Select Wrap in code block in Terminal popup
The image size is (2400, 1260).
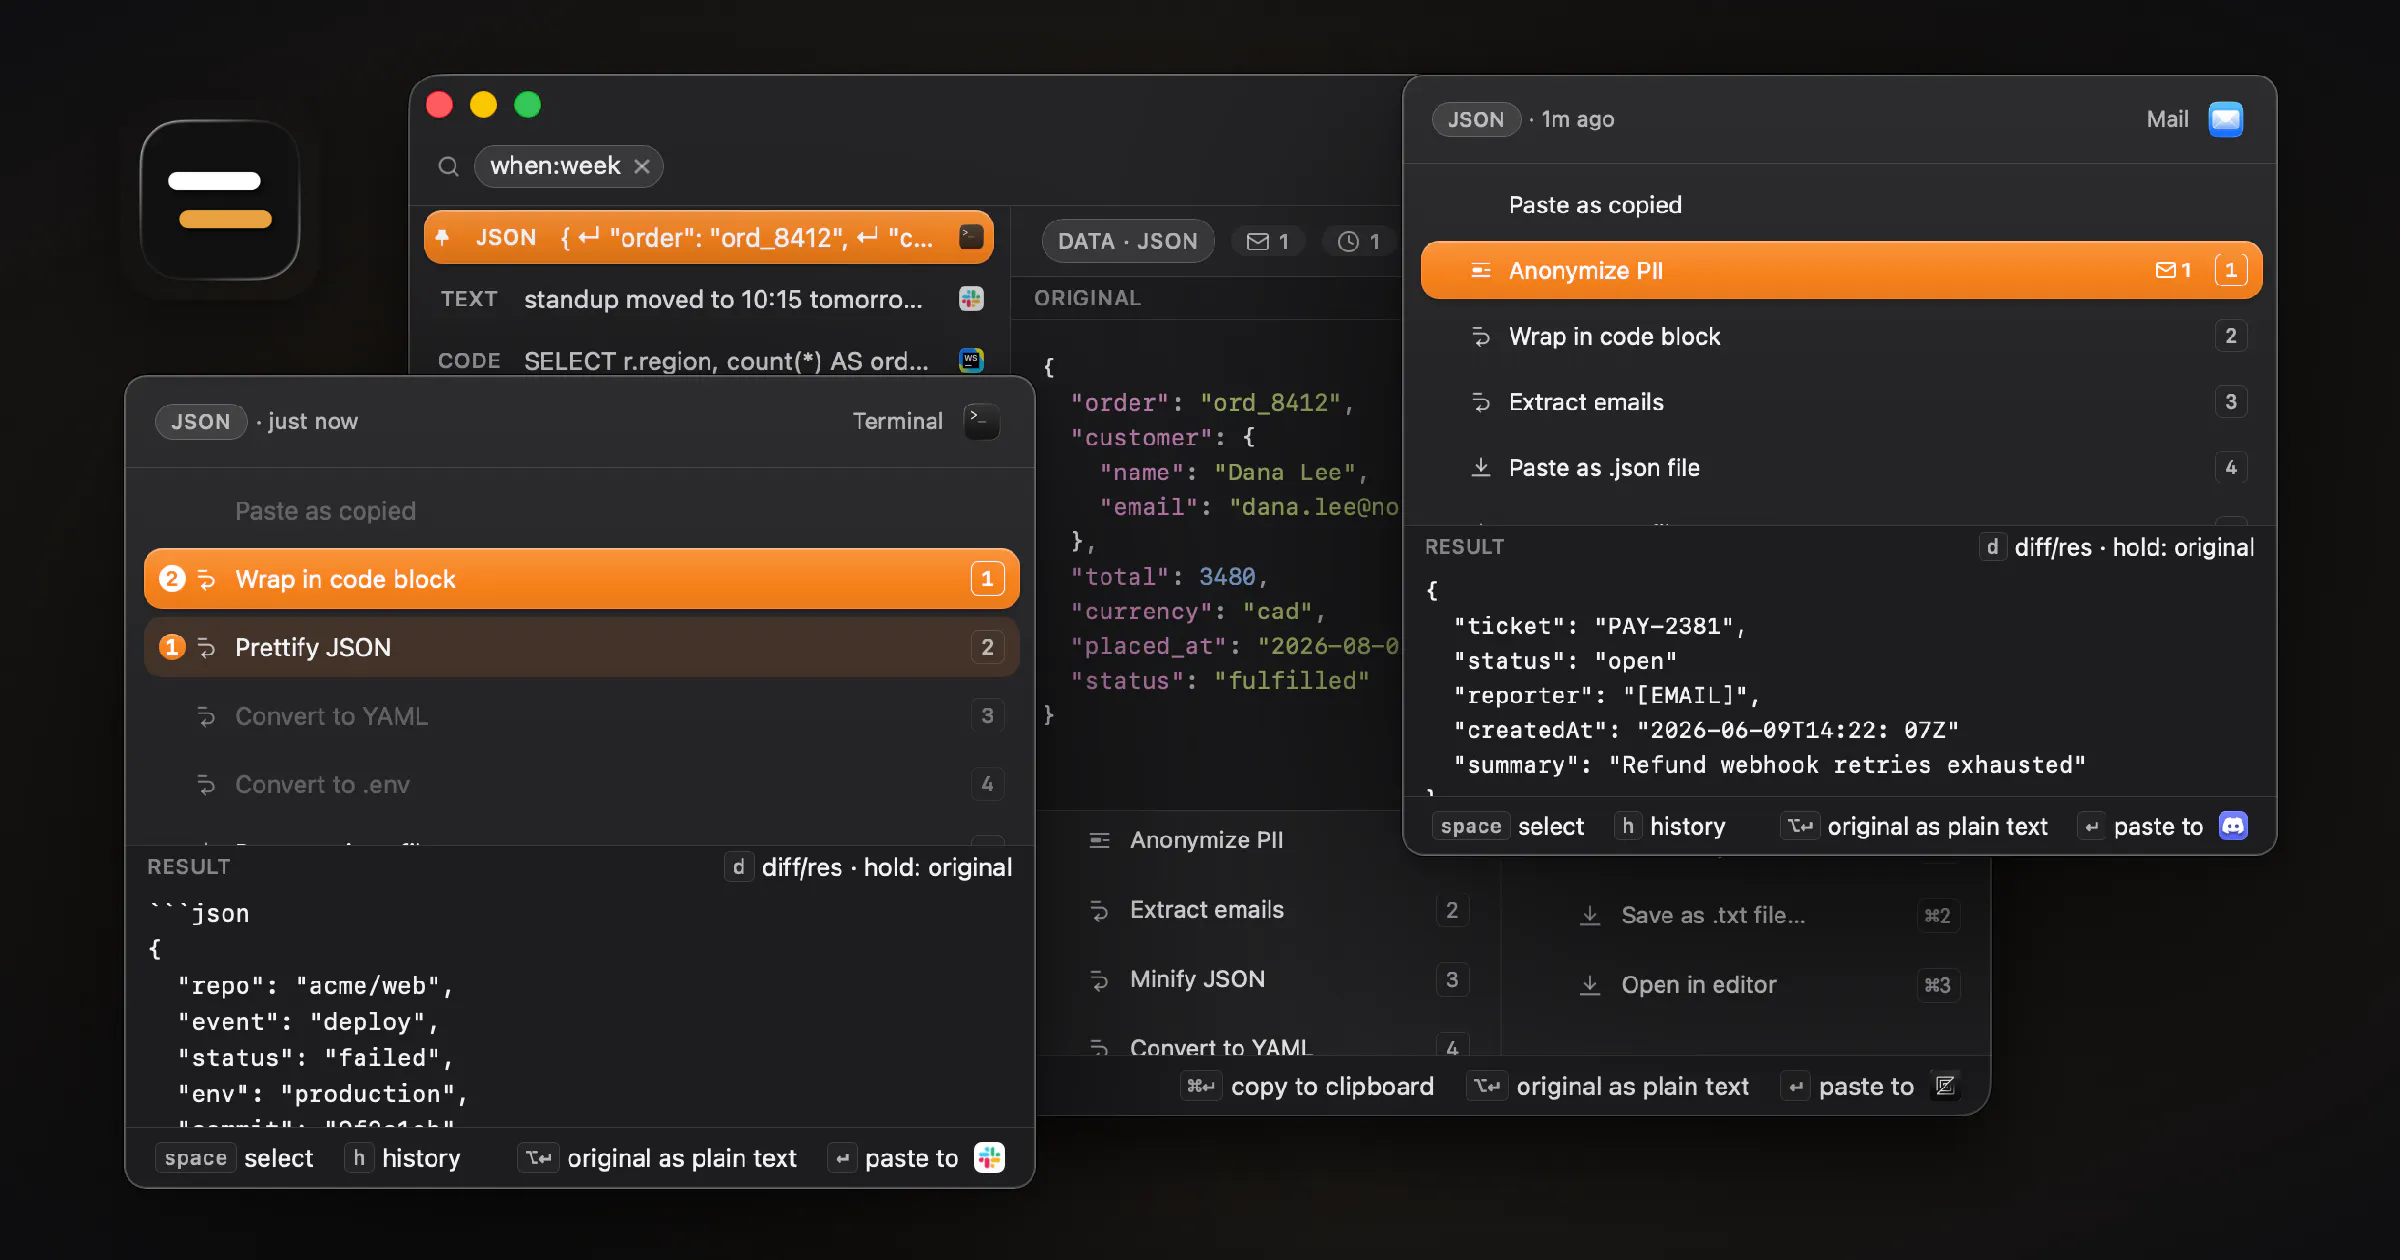coord(581,579)
